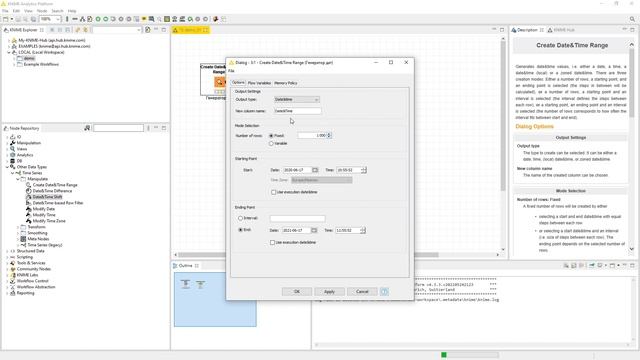
Task: Switch to the Flow Variables tab
Action: pyautogui.click(x=259, y=83)
